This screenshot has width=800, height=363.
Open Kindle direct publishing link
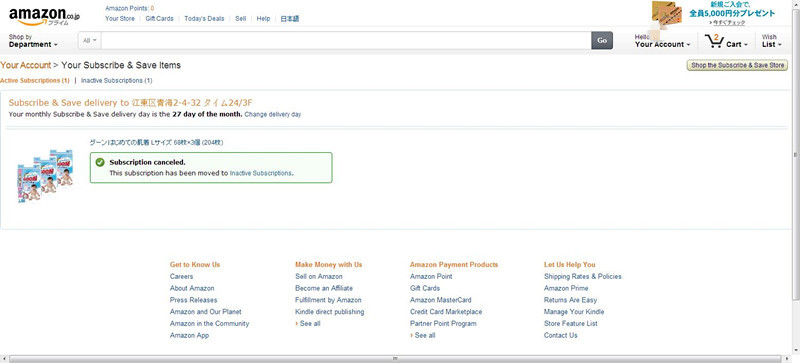330,311
